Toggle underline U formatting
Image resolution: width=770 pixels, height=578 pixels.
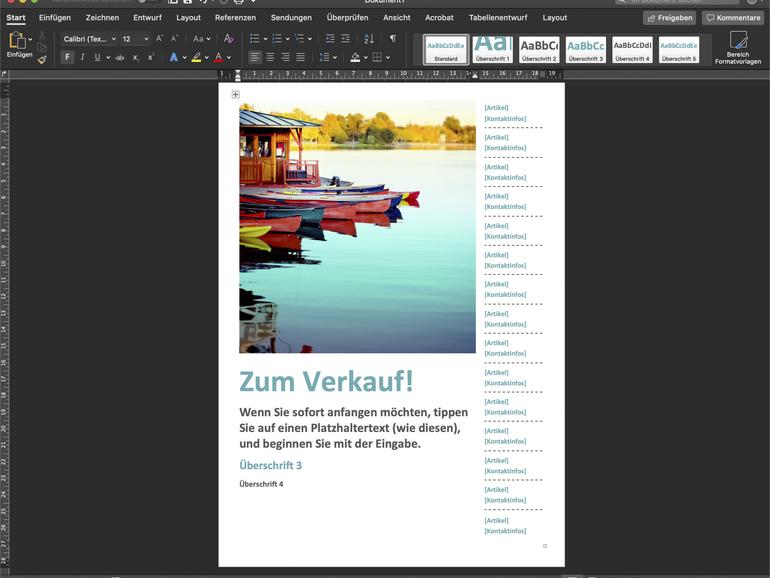(97, 57)
